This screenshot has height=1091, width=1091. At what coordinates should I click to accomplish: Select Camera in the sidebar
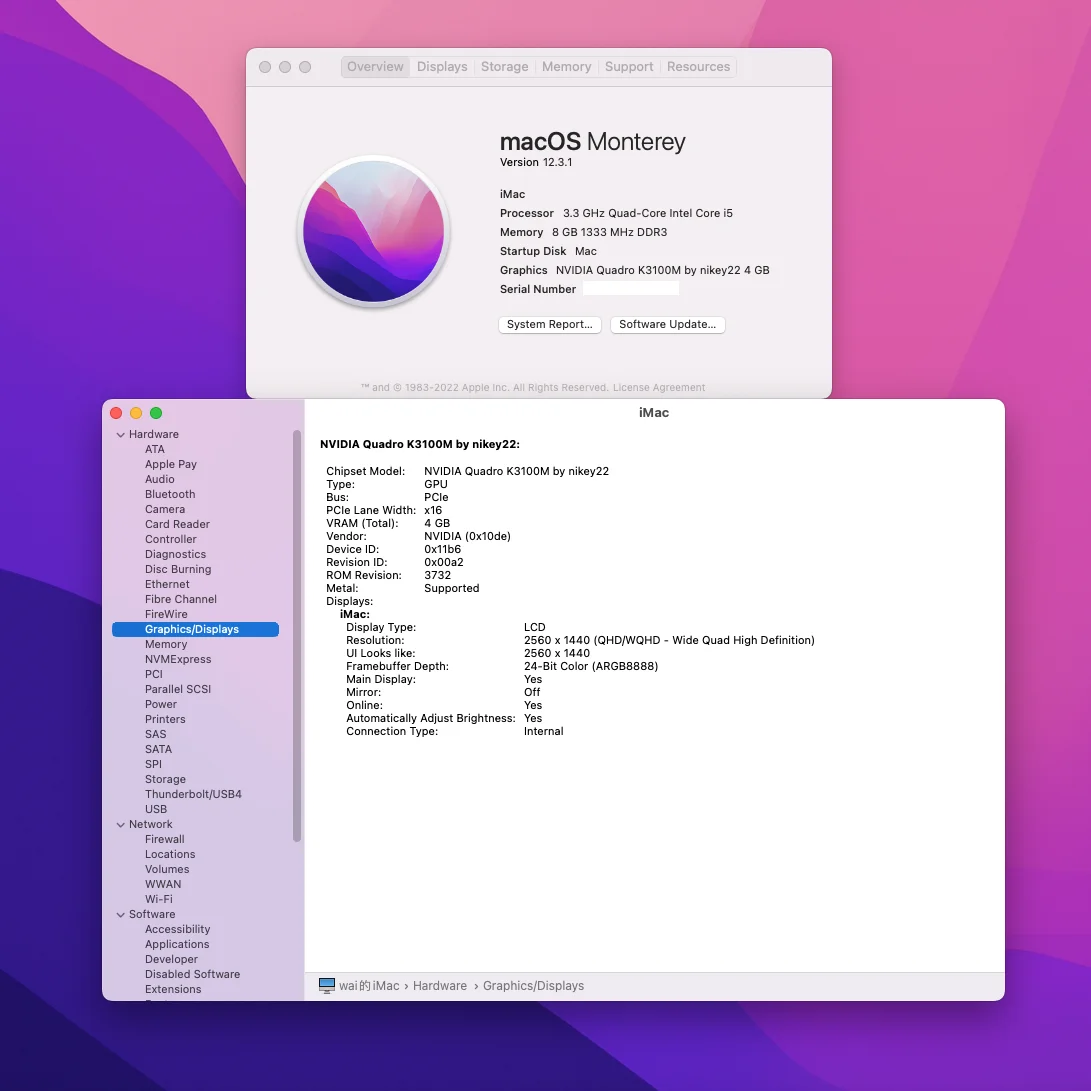[165, 509]
